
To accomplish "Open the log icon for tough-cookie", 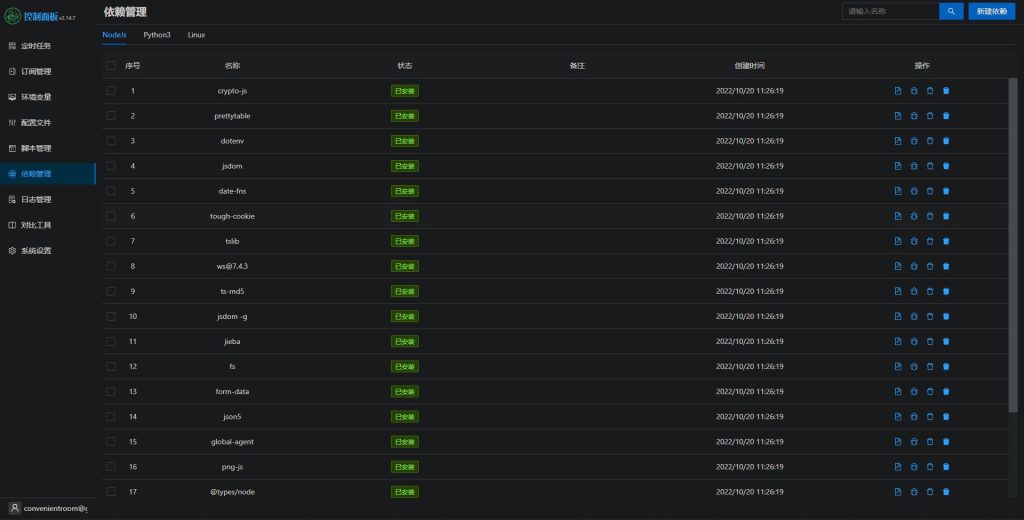I will tap(898, 216).
